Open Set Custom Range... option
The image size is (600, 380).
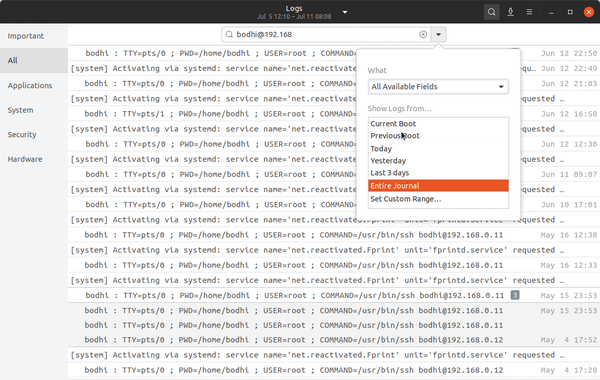438,199
